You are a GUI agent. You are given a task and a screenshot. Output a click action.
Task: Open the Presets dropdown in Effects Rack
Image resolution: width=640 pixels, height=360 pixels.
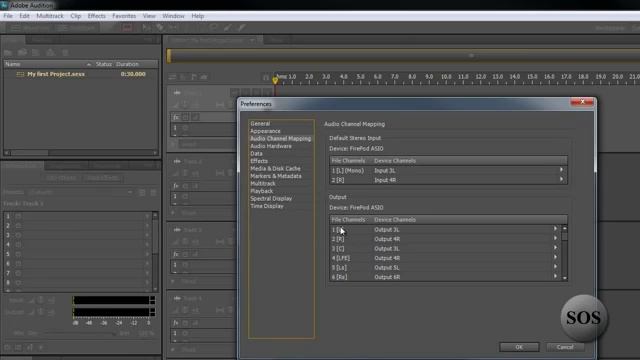pos(82,192)
